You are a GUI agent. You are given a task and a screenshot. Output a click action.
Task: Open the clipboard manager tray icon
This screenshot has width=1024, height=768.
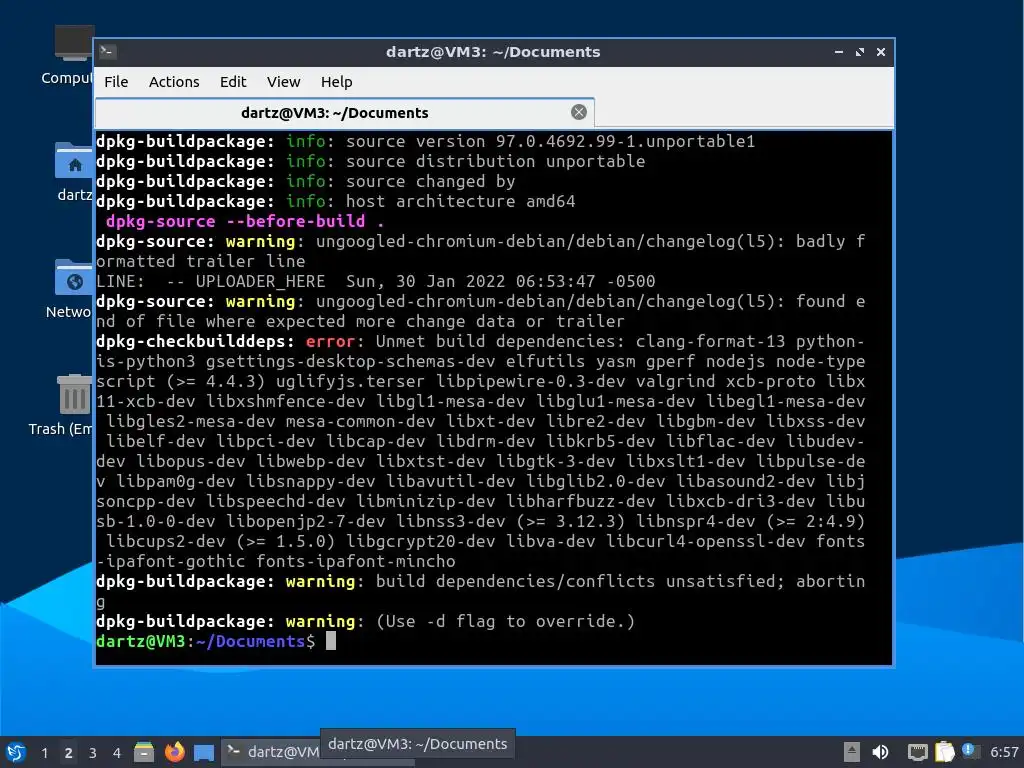coord(944,752)
